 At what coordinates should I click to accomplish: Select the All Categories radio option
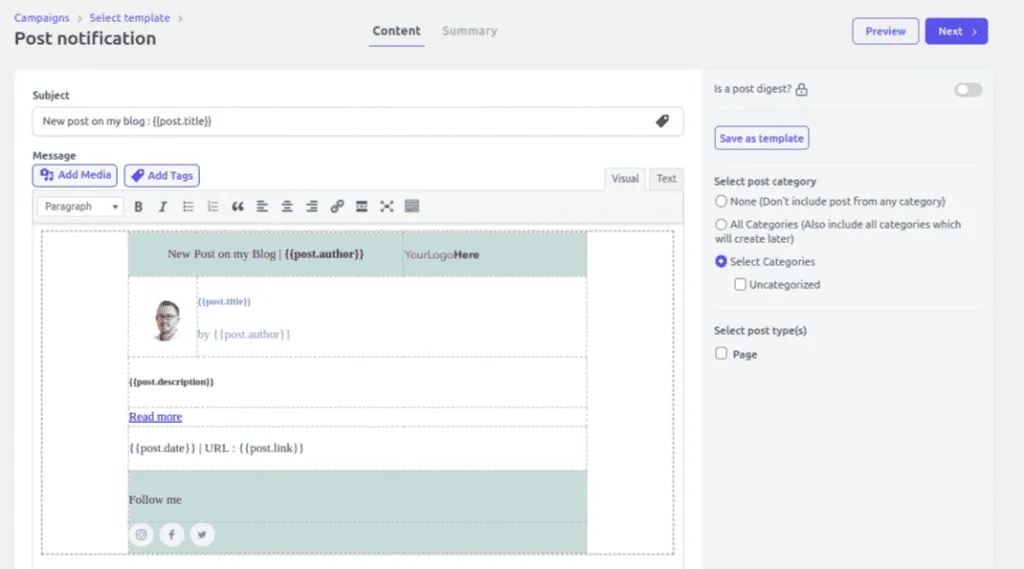721,224
